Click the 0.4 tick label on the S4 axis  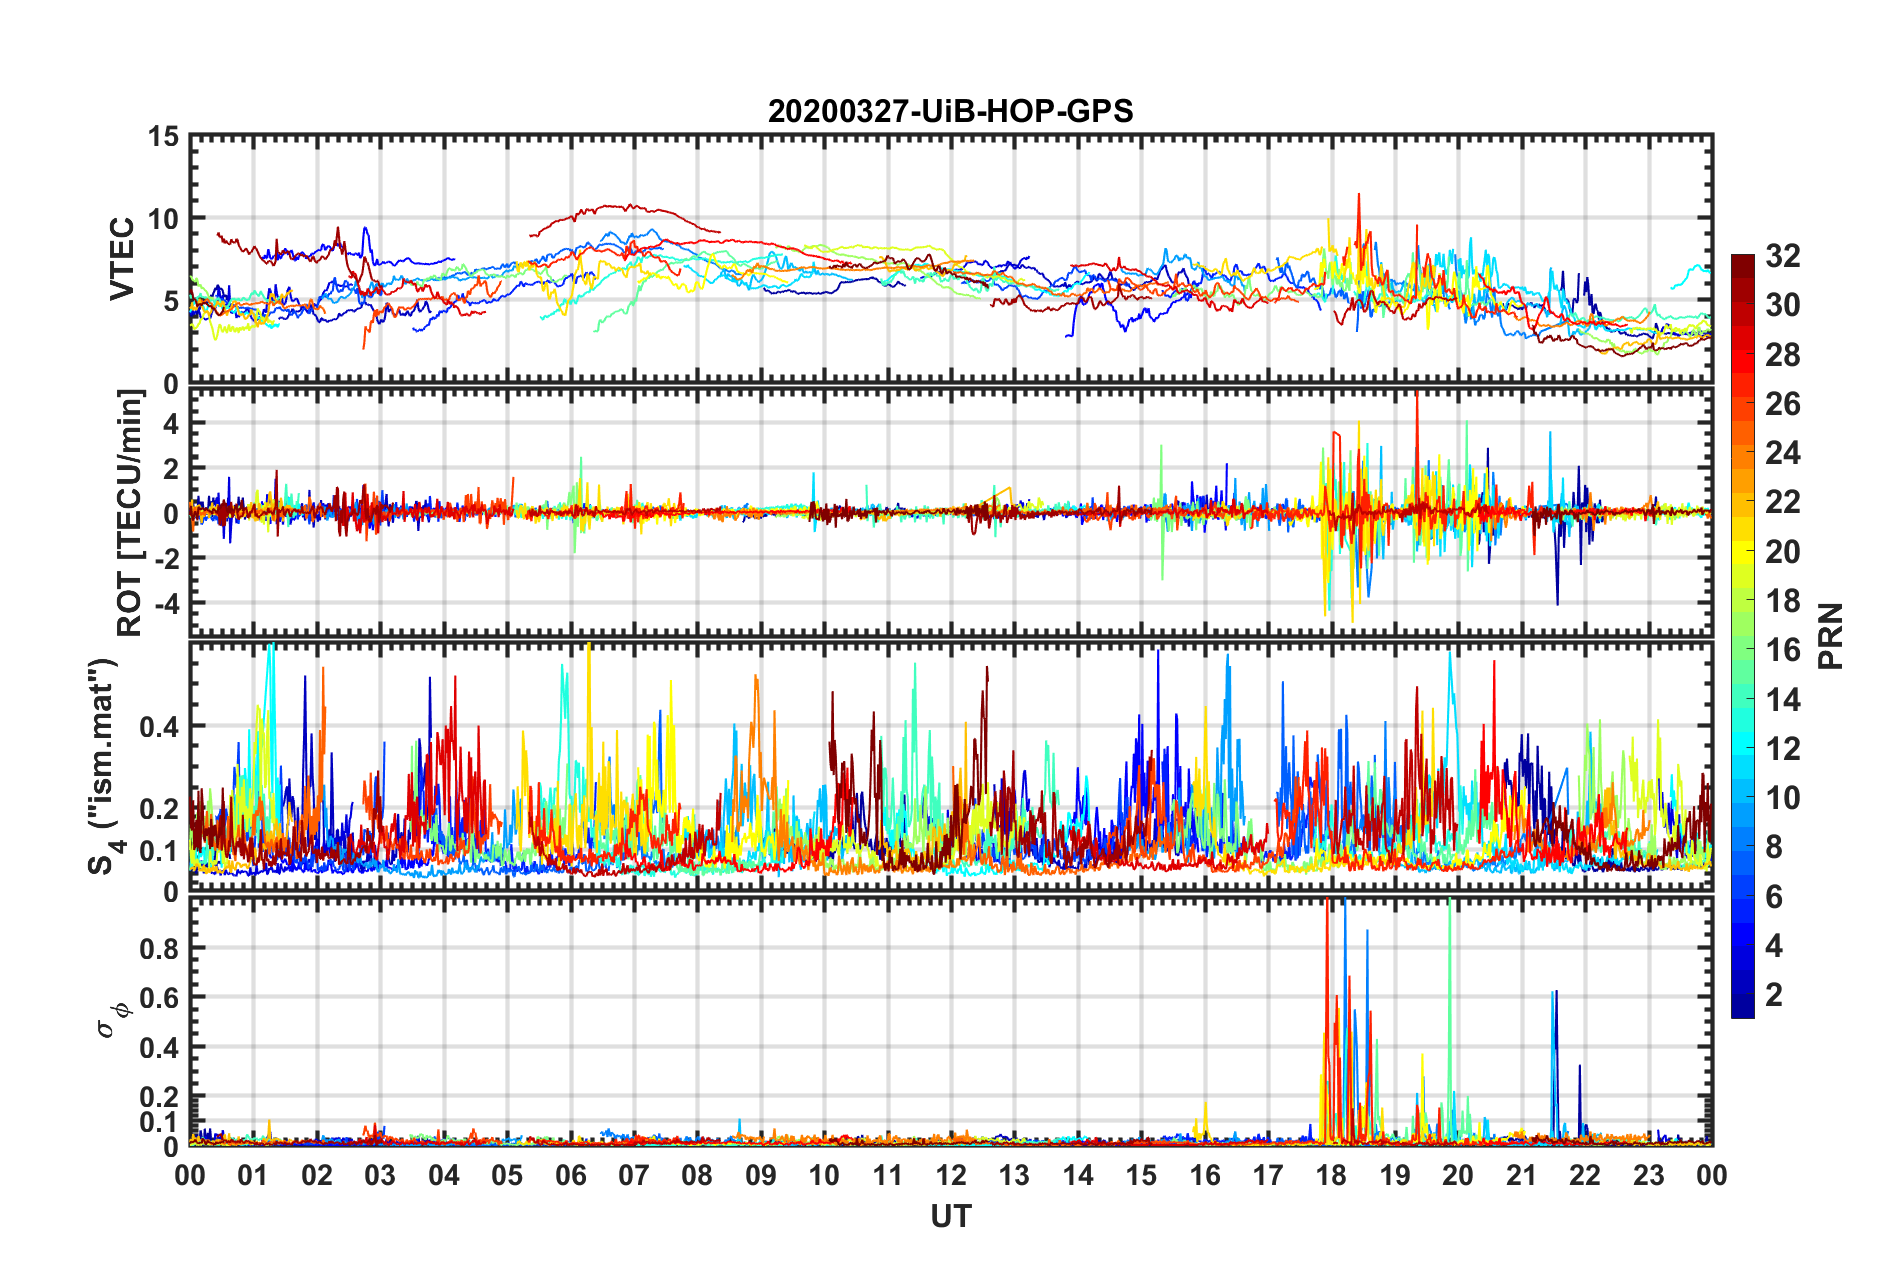point(158,727)
